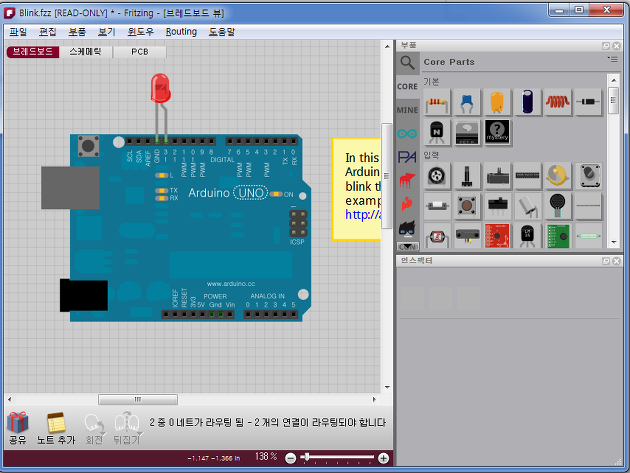Viewport: 630px width, 473px height.
Task: Select the reed switch part
Action: (588, 236)
